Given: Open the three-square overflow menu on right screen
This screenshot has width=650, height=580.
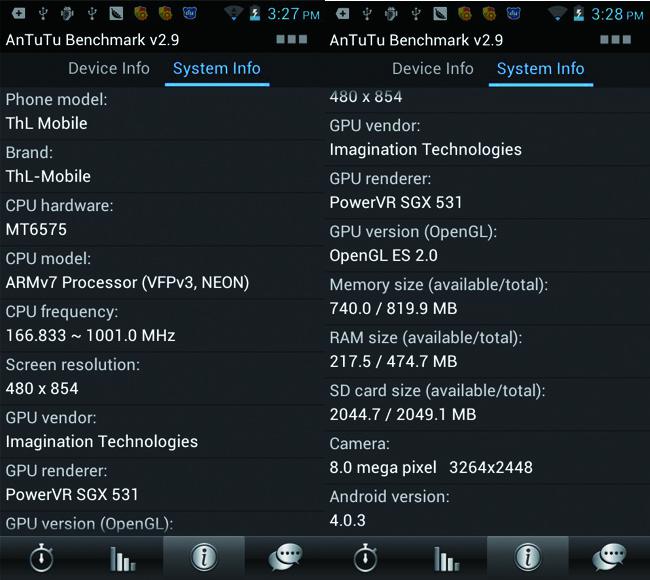Looking at the screenshot, I should tap(616, 39).
